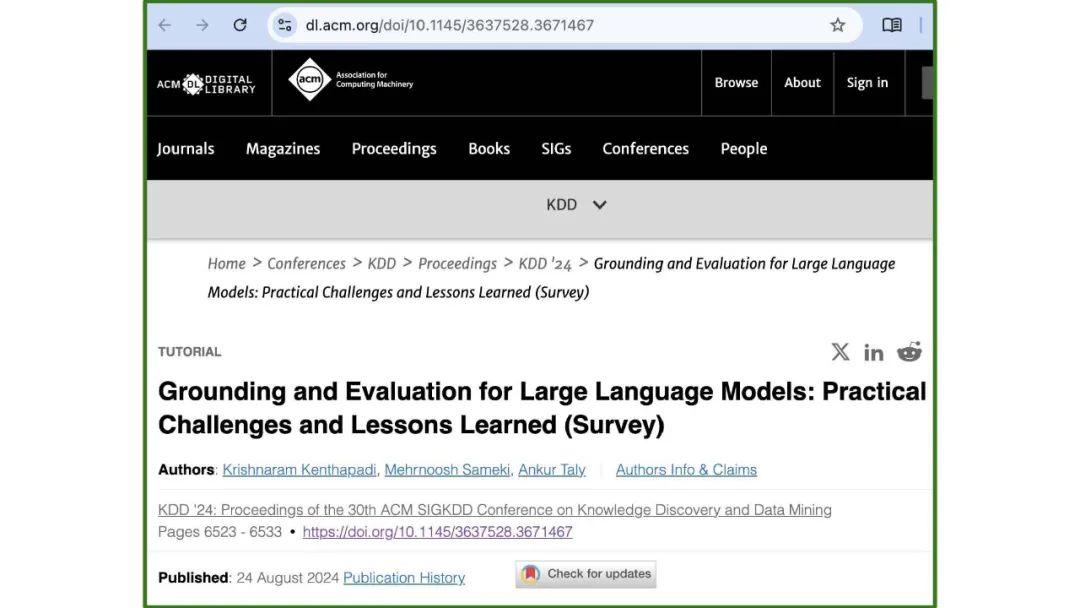Click the ACM Digital Library logo
The image size is (1080, 608).
206,84
